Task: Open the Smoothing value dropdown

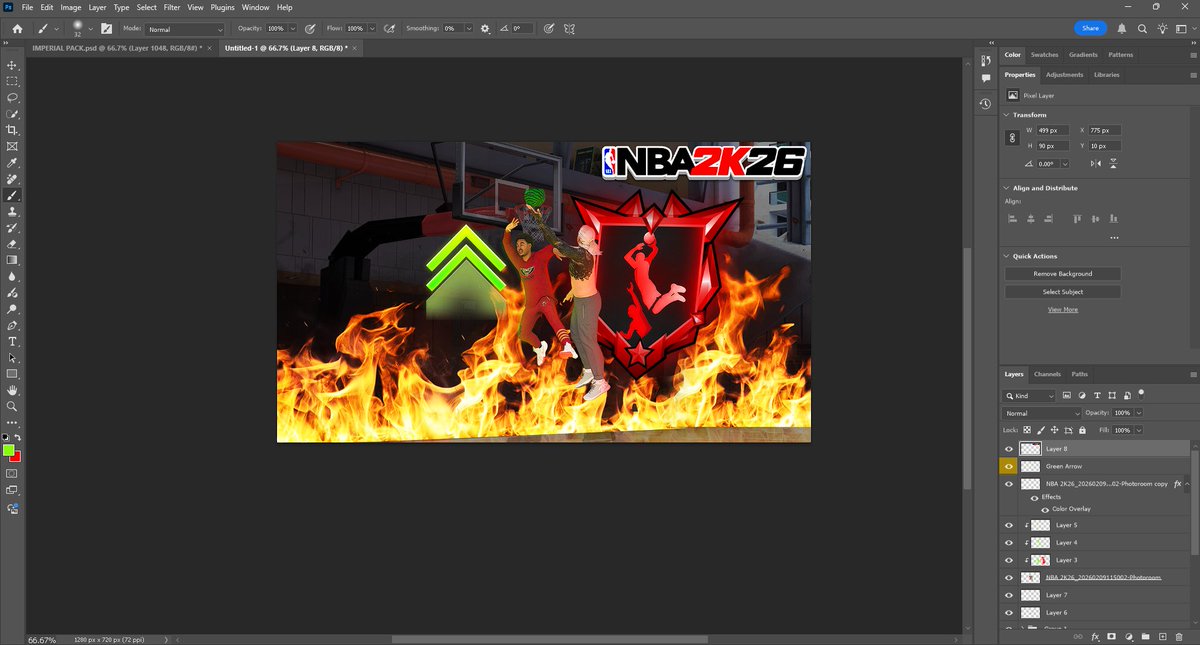Action: click(467, 29)
